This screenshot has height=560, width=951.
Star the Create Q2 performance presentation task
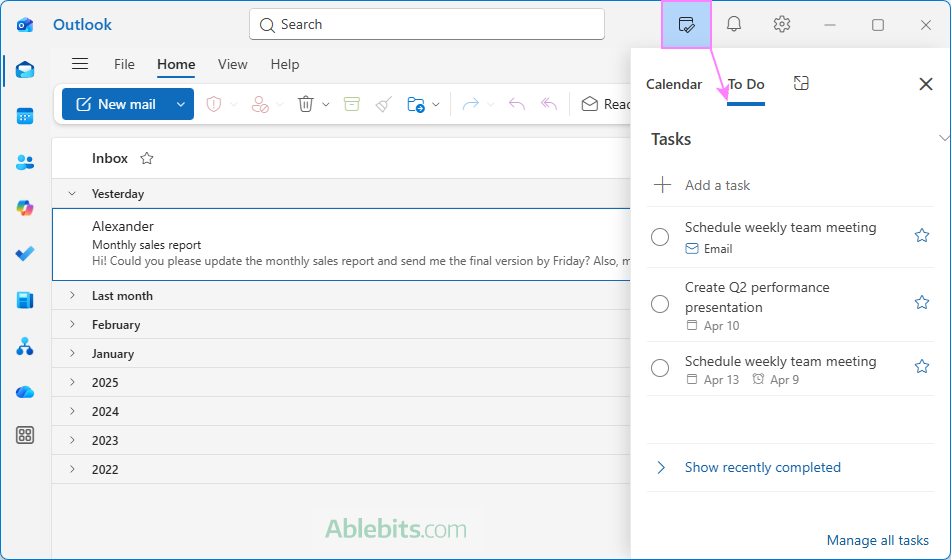coord(922,302)
